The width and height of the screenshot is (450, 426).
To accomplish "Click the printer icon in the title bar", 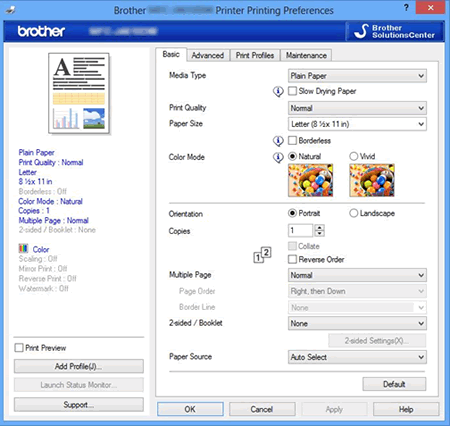I will click(11, 10).
